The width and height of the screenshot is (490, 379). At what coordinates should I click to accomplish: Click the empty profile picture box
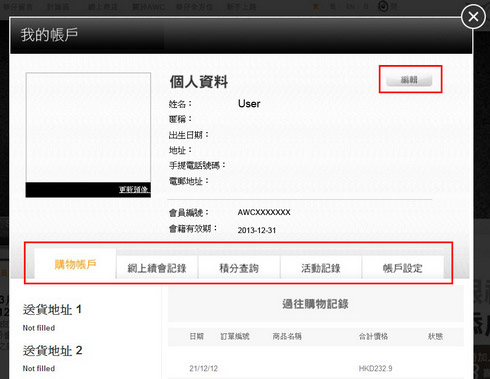88,128
